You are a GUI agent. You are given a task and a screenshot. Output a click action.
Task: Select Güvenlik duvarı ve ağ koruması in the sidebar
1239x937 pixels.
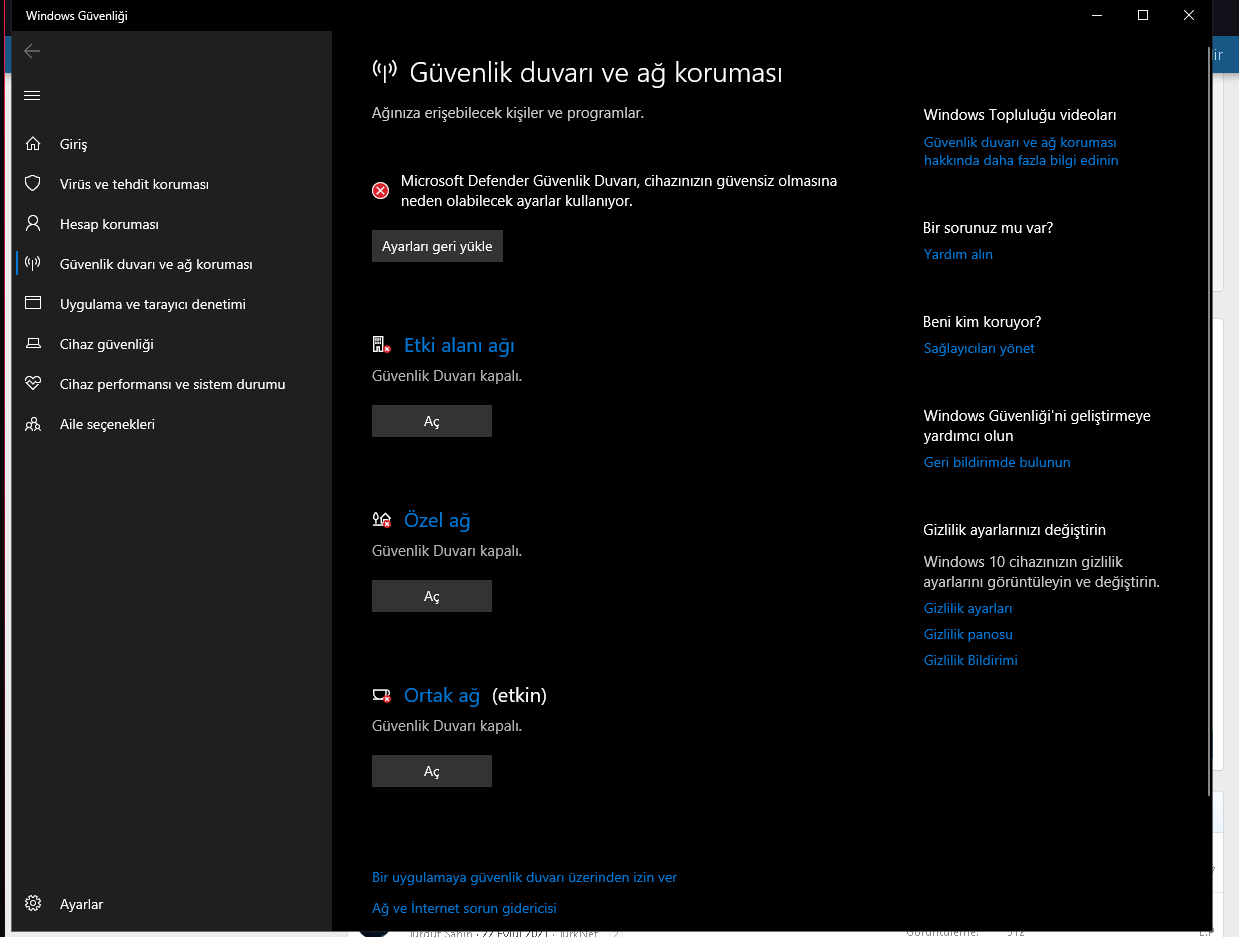(x=173, y=264)
